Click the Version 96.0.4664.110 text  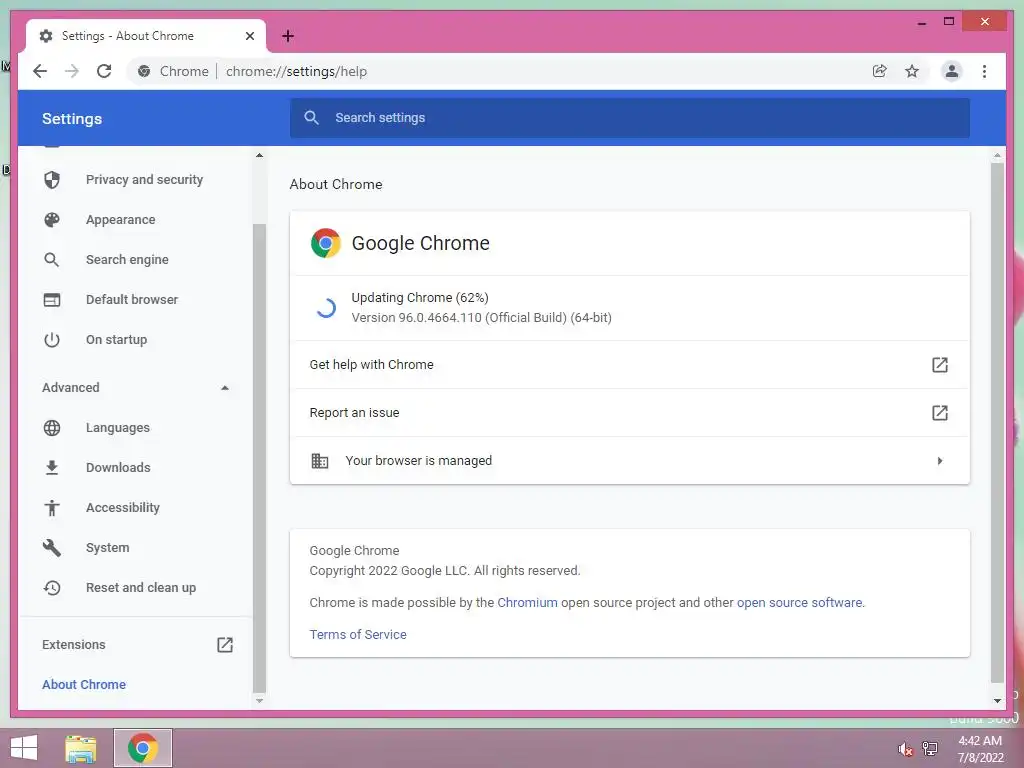[481, 318]
